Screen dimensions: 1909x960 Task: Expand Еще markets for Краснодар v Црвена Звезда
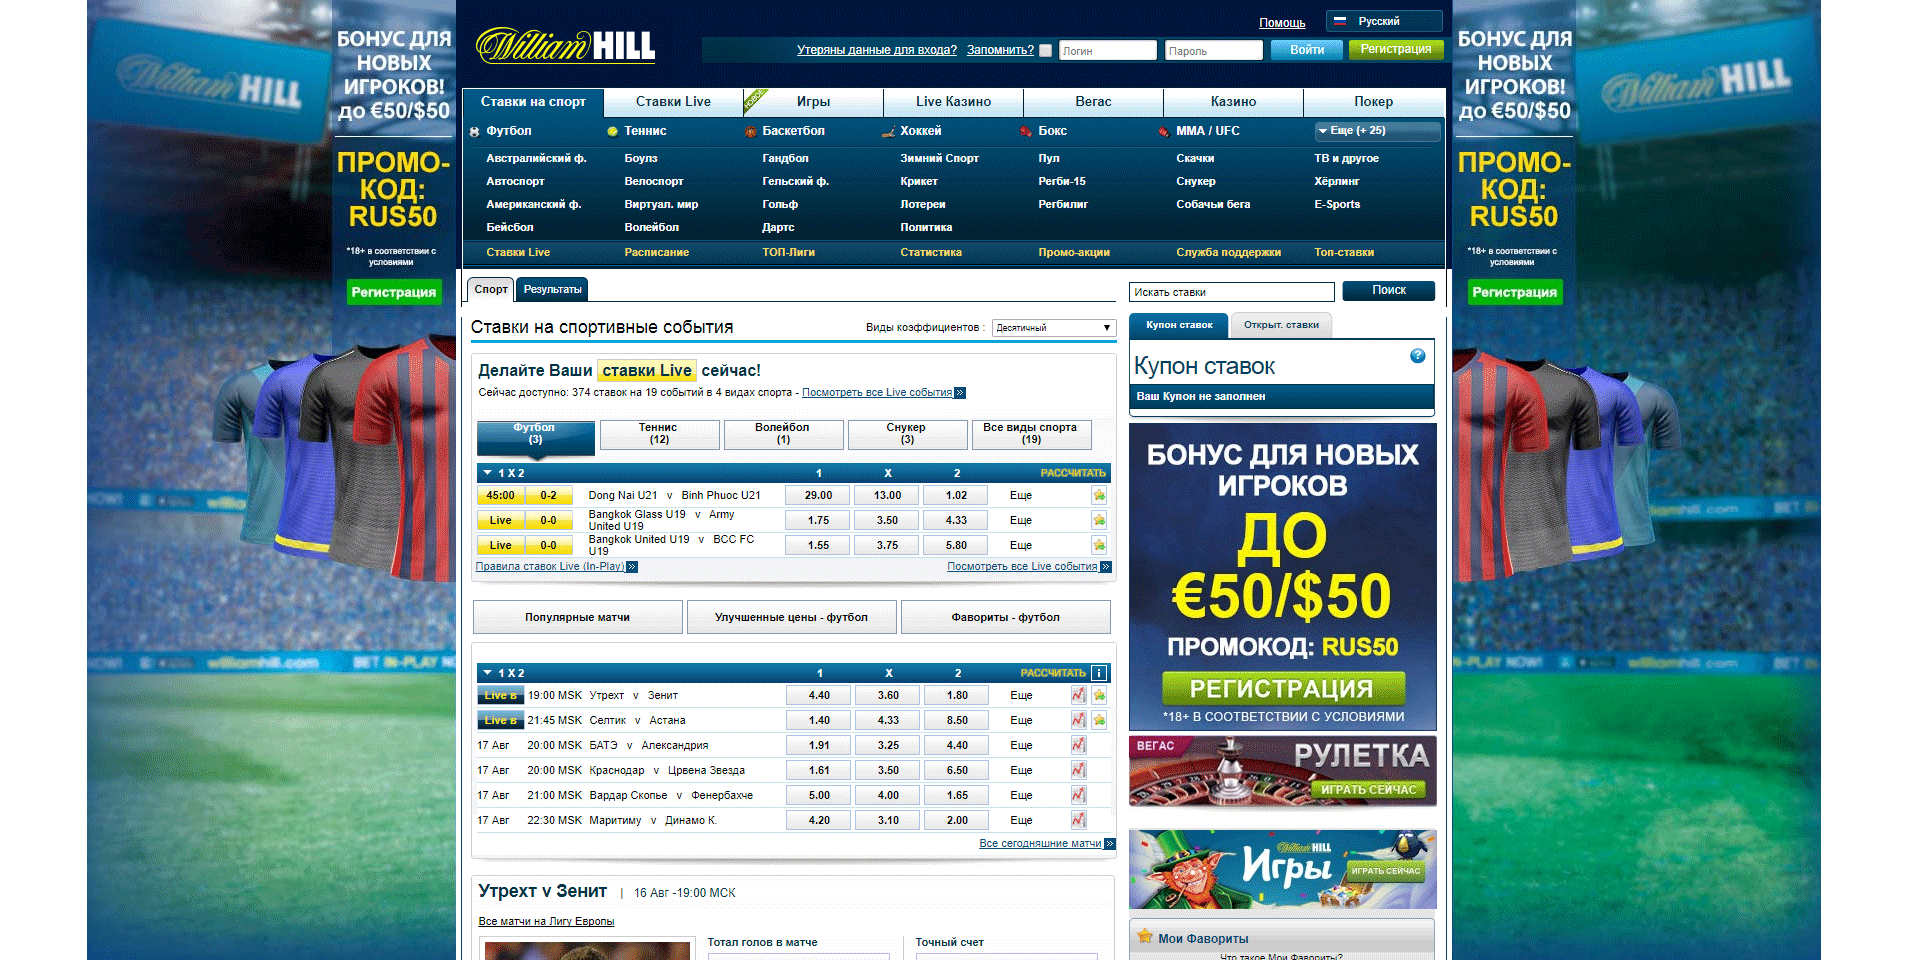(x=1021, y=770)
